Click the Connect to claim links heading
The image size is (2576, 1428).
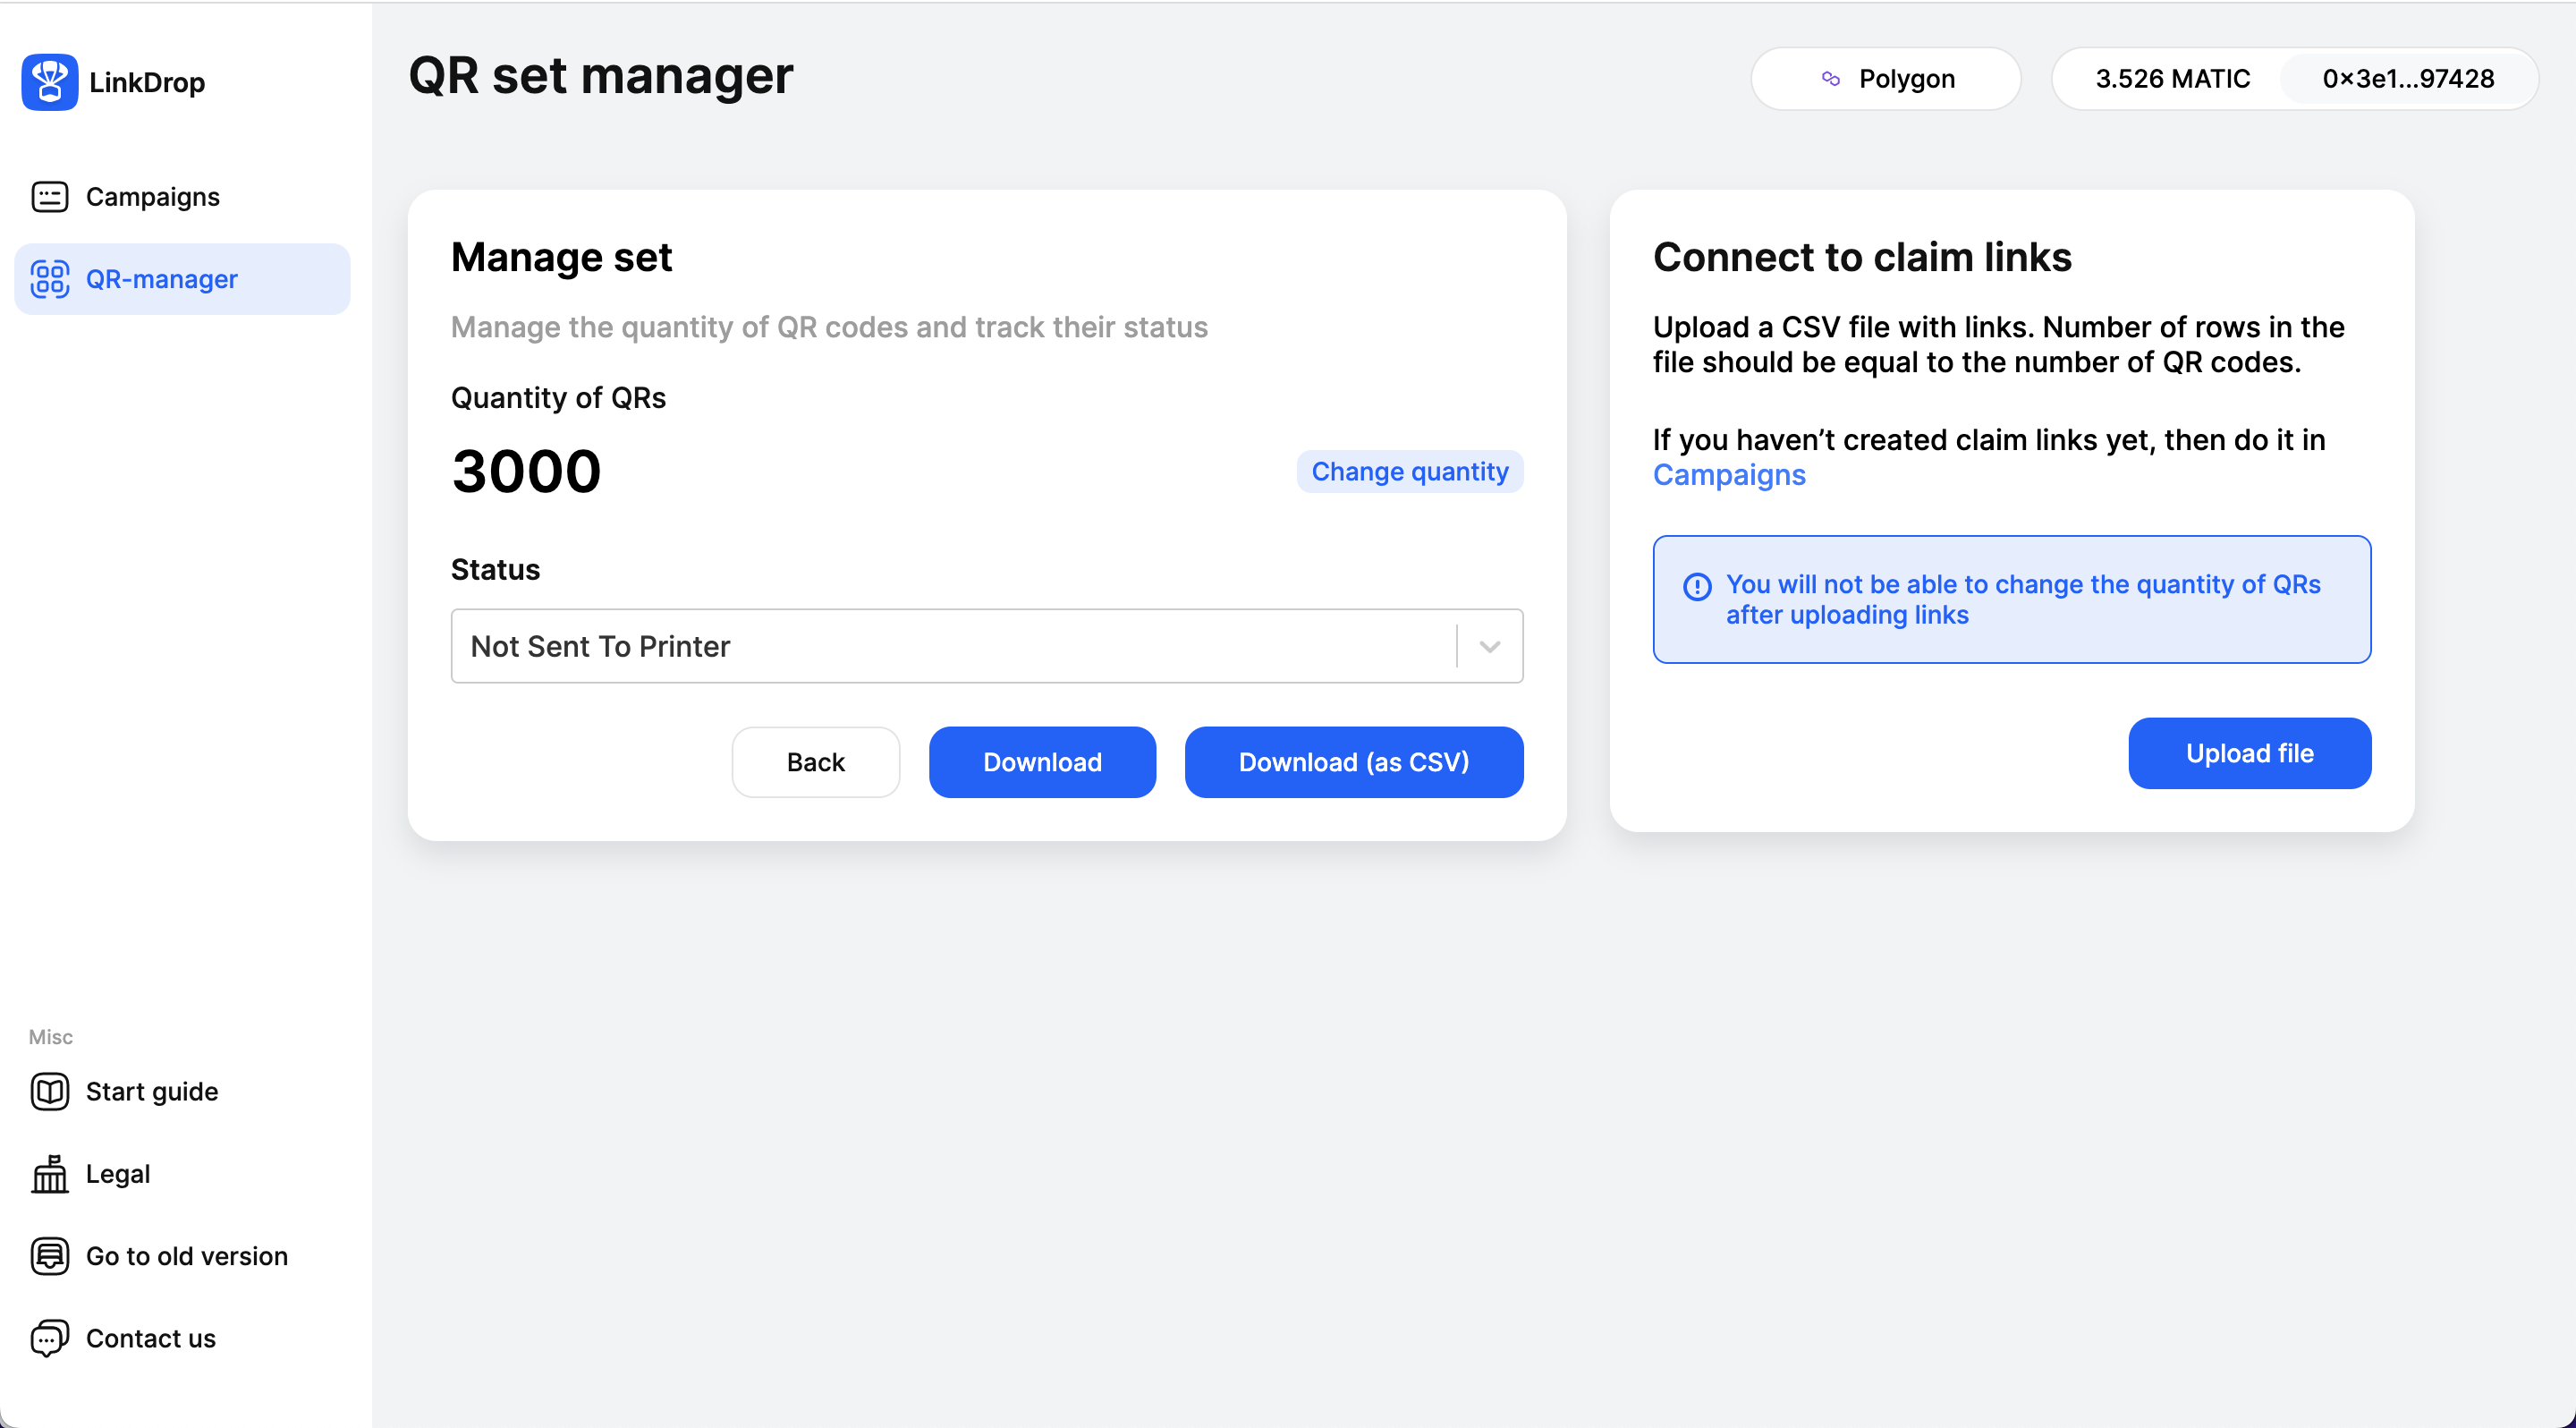coord(1862,258)
